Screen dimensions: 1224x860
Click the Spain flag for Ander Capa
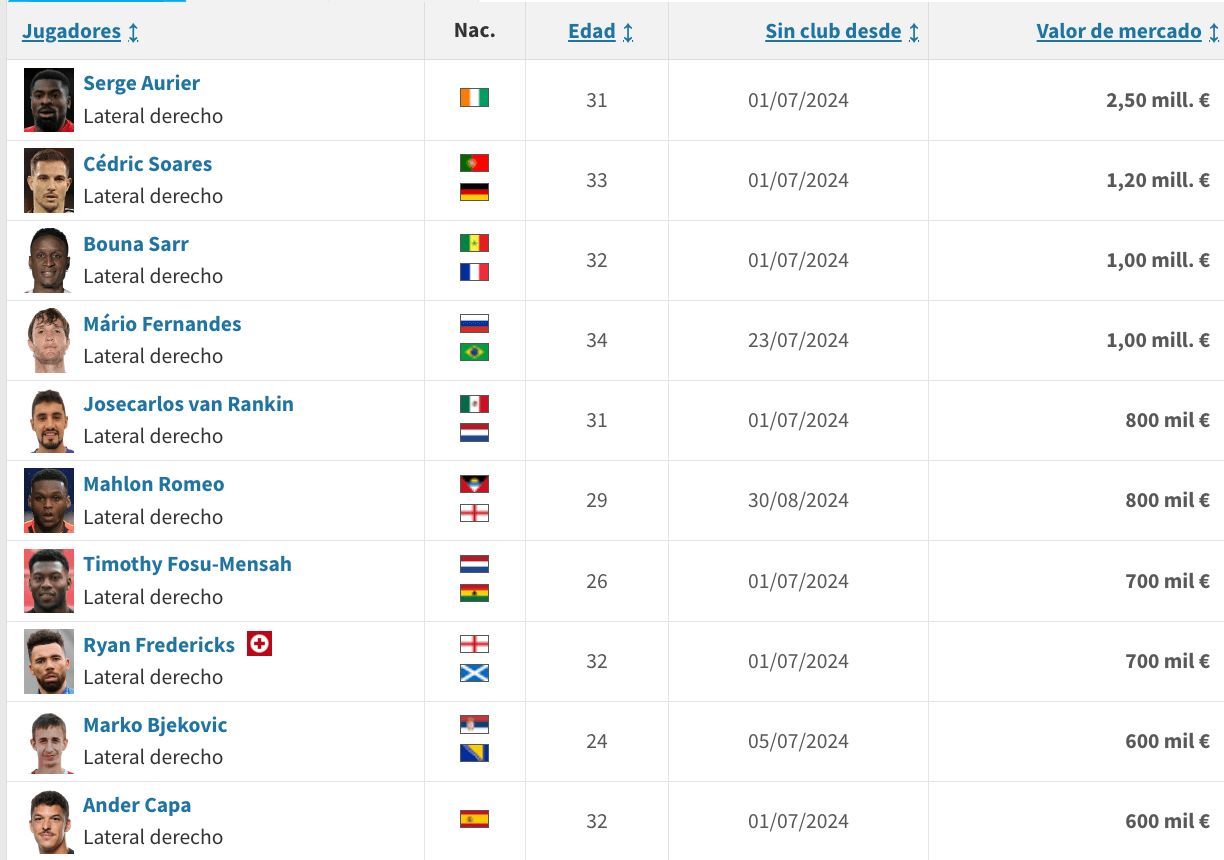474,819
